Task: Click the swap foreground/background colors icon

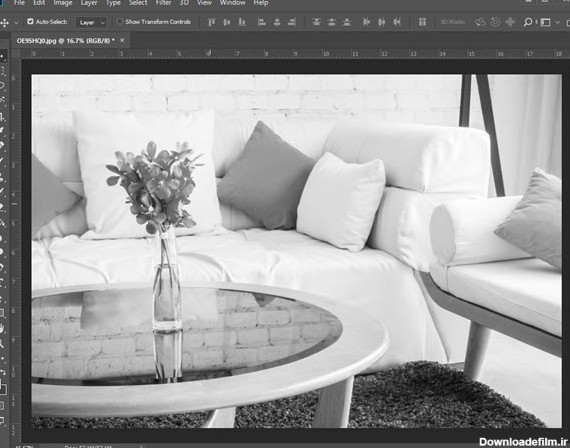Action: 3,372
